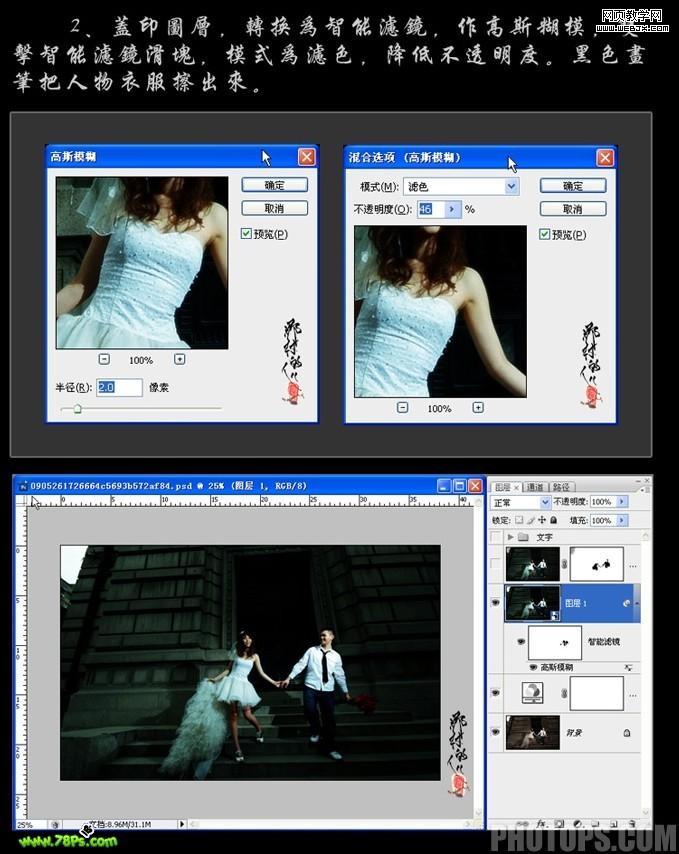Click 确定 in the 高斯模糊 dialog
The image size is (679, 854).
(274, 185)
